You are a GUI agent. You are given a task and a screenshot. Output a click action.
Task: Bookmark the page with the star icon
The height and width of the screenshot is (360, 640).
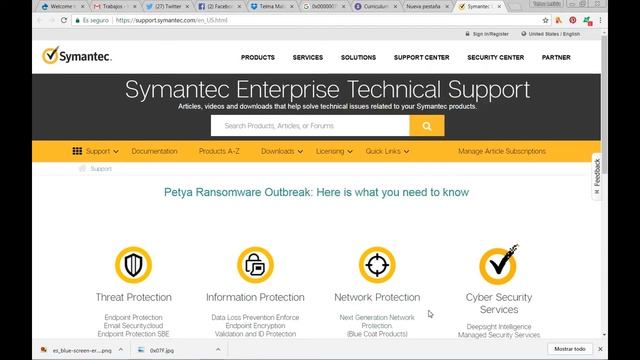[x=545, y=20]
